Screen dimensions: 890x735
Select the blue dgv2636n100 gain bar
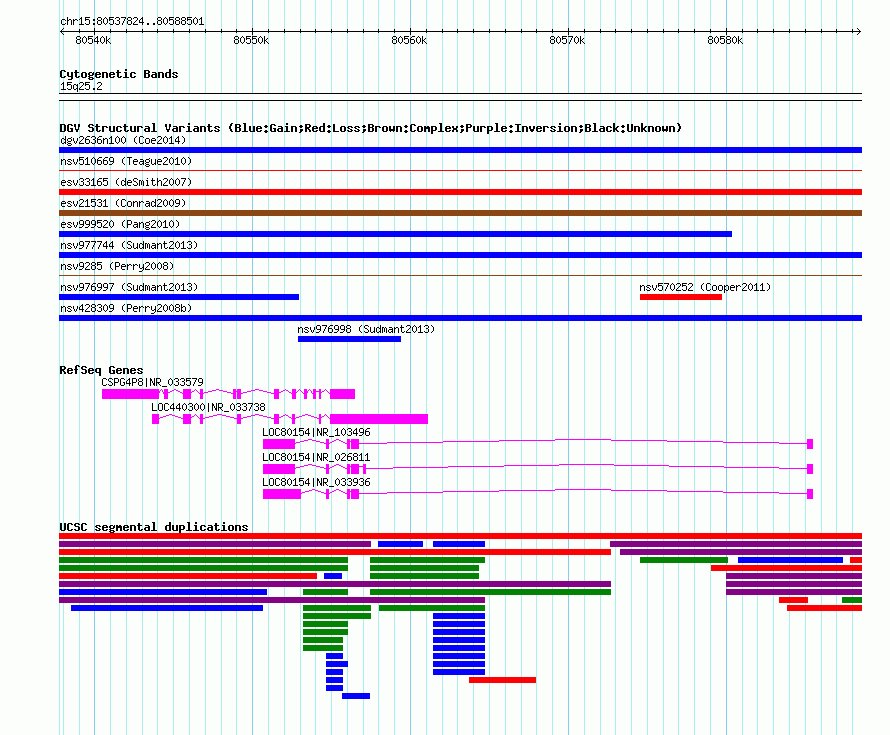click(x=460, y=150)
